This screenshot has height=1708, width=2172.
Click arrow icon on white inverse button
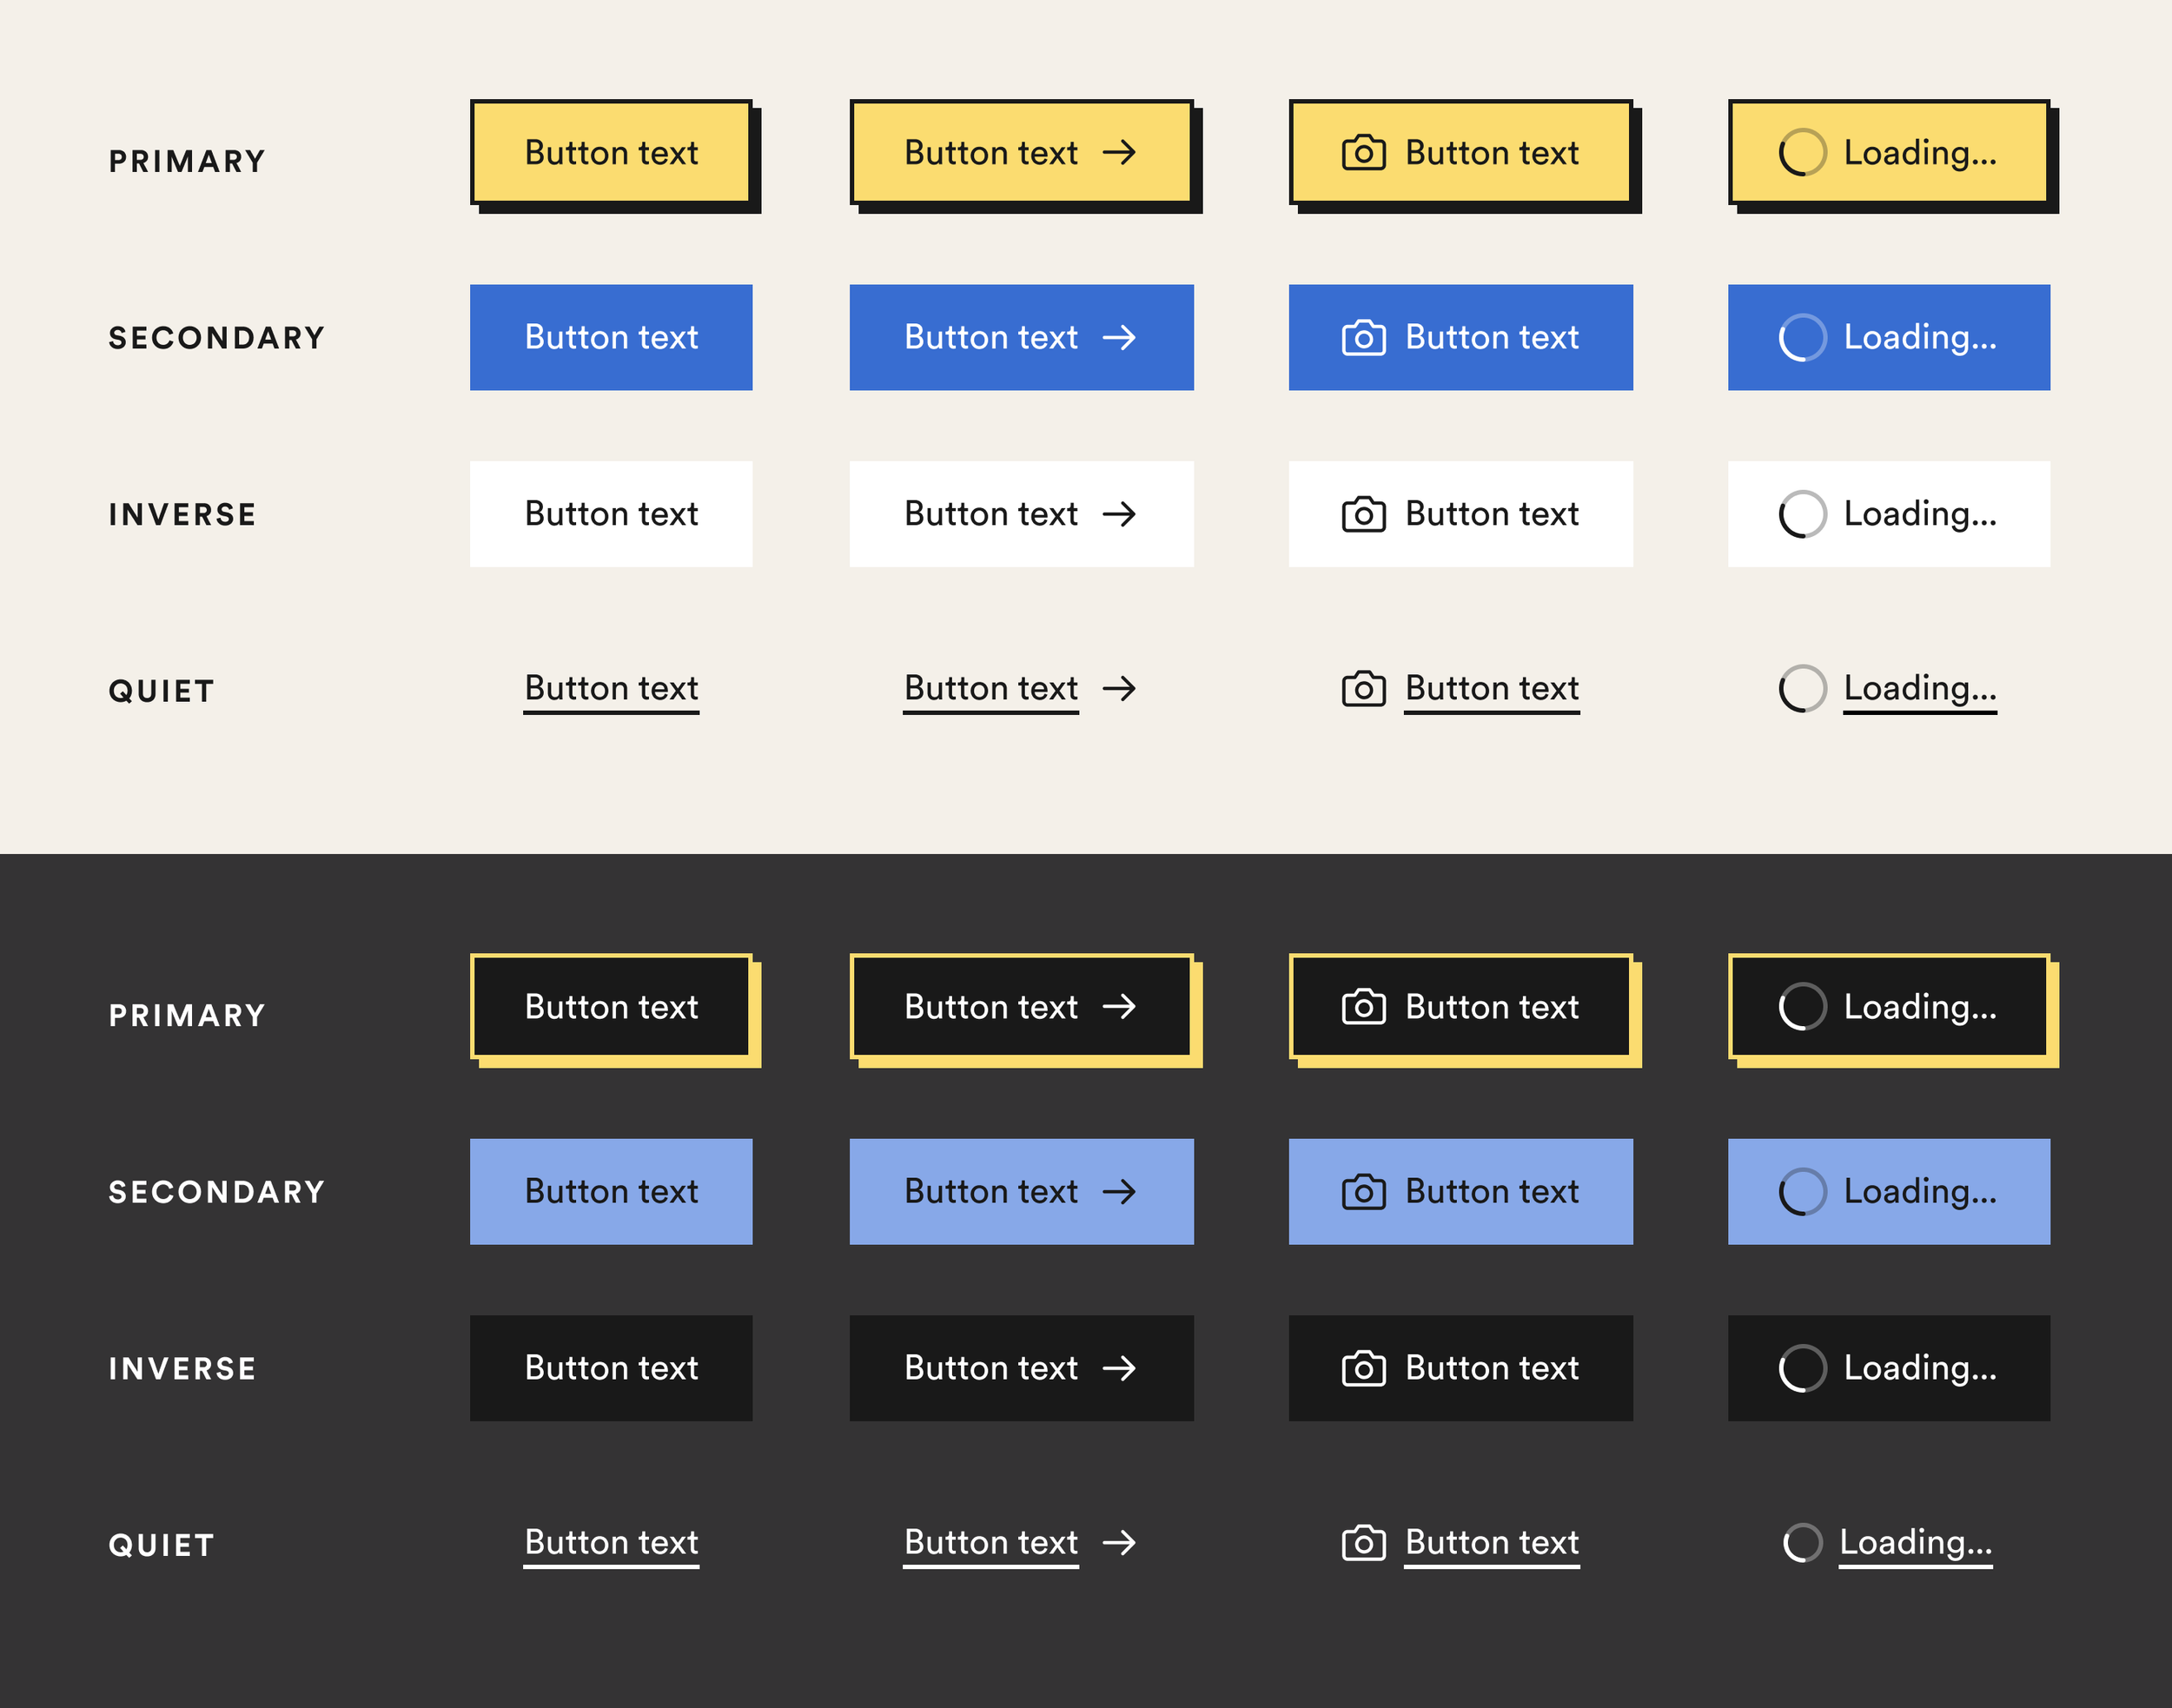1119,514
